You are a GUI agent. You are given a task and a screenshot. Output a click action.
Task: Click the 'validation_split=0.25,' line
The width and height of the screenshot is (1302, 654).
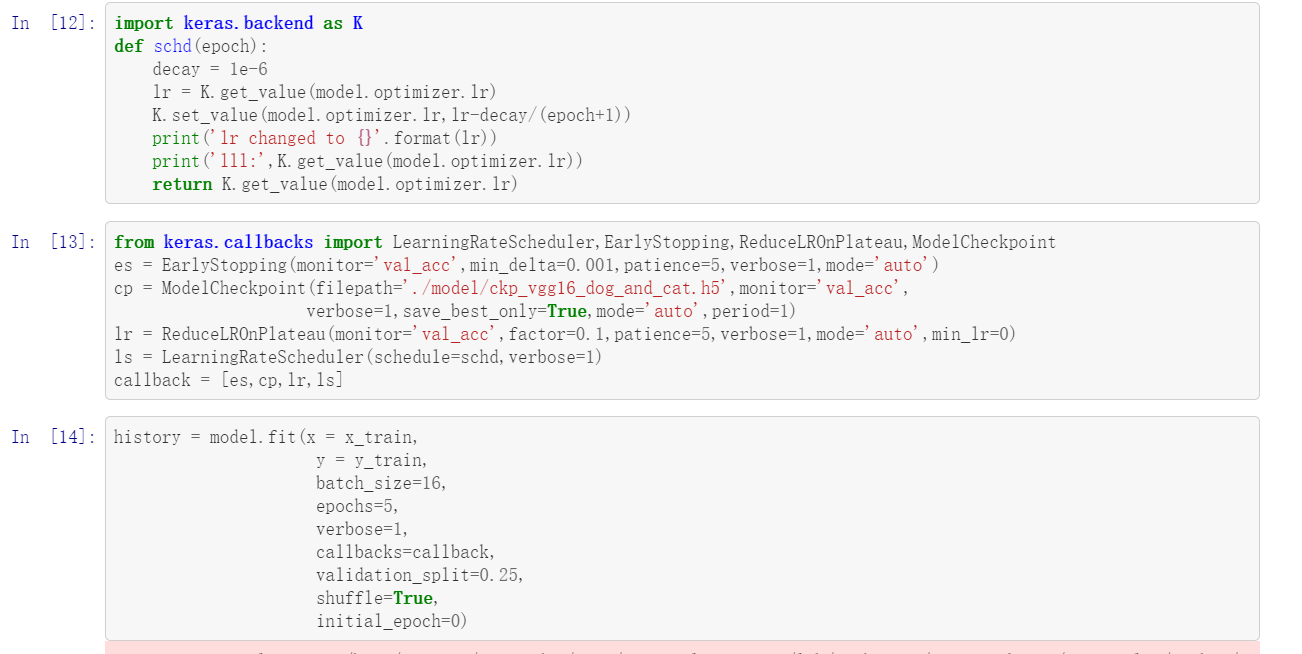click(x=420, y=575)
